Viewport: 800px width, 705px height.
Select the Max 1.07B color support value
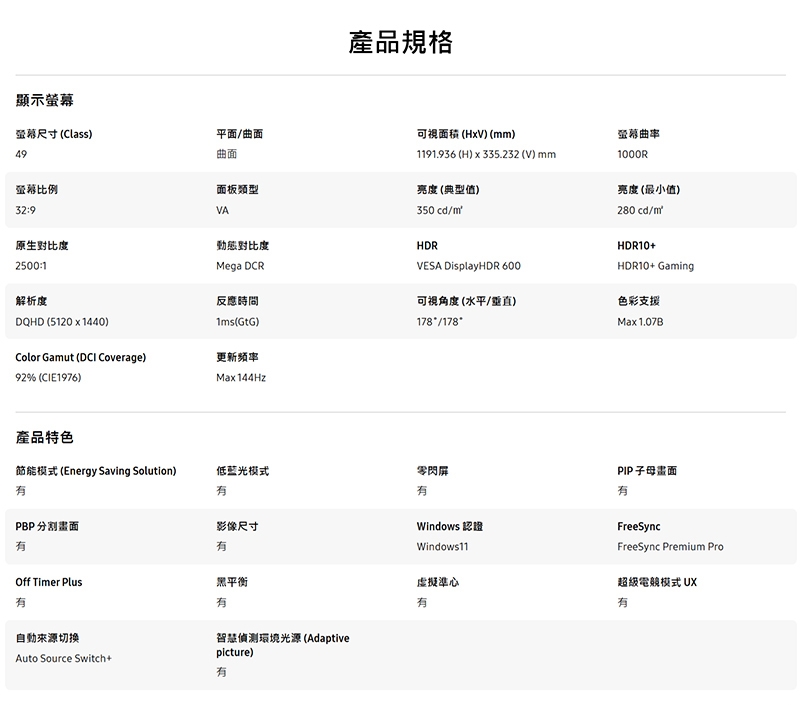pos(640,322)
